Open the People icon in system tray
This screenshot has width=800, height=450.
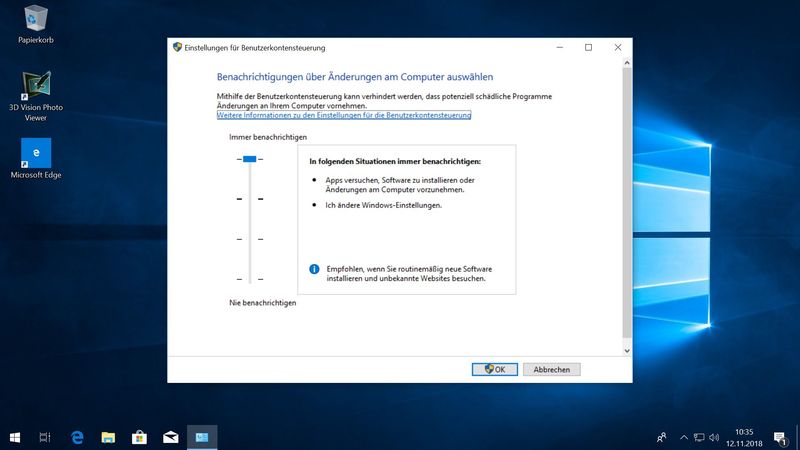click(x=662, y=437)
